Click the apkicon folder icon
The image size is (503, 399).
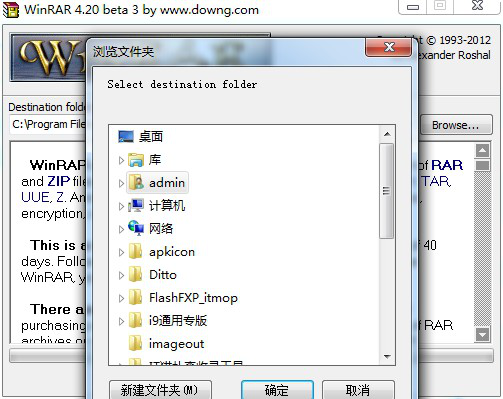[x=136, y=252]
